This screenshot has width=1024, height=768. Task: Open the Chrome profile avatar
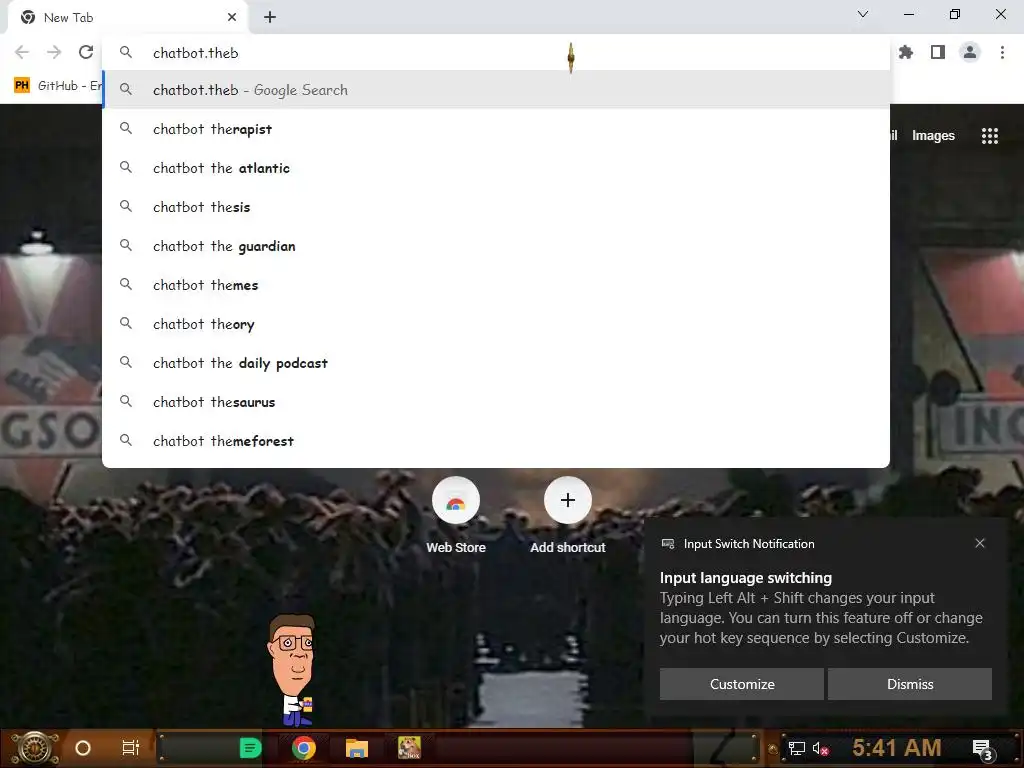pyautogui.click(x=970, y=52)
